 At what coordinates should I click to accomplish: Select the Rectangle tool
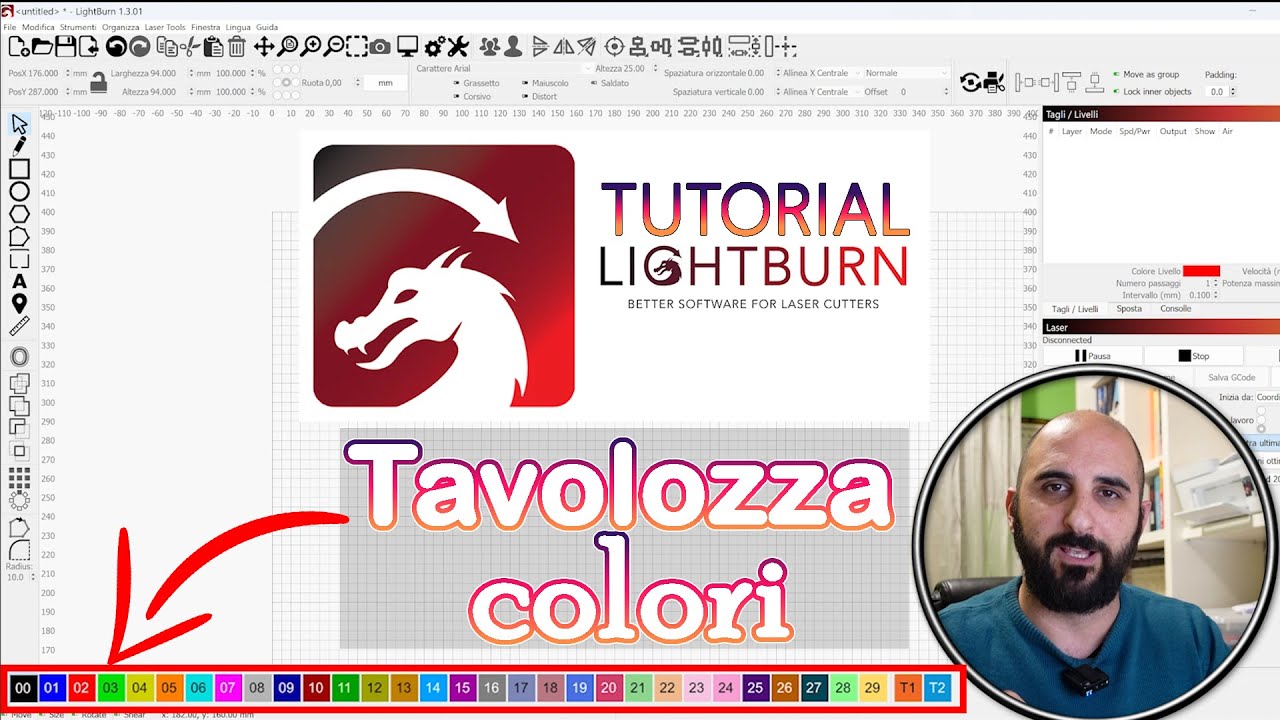pos(19,169)
